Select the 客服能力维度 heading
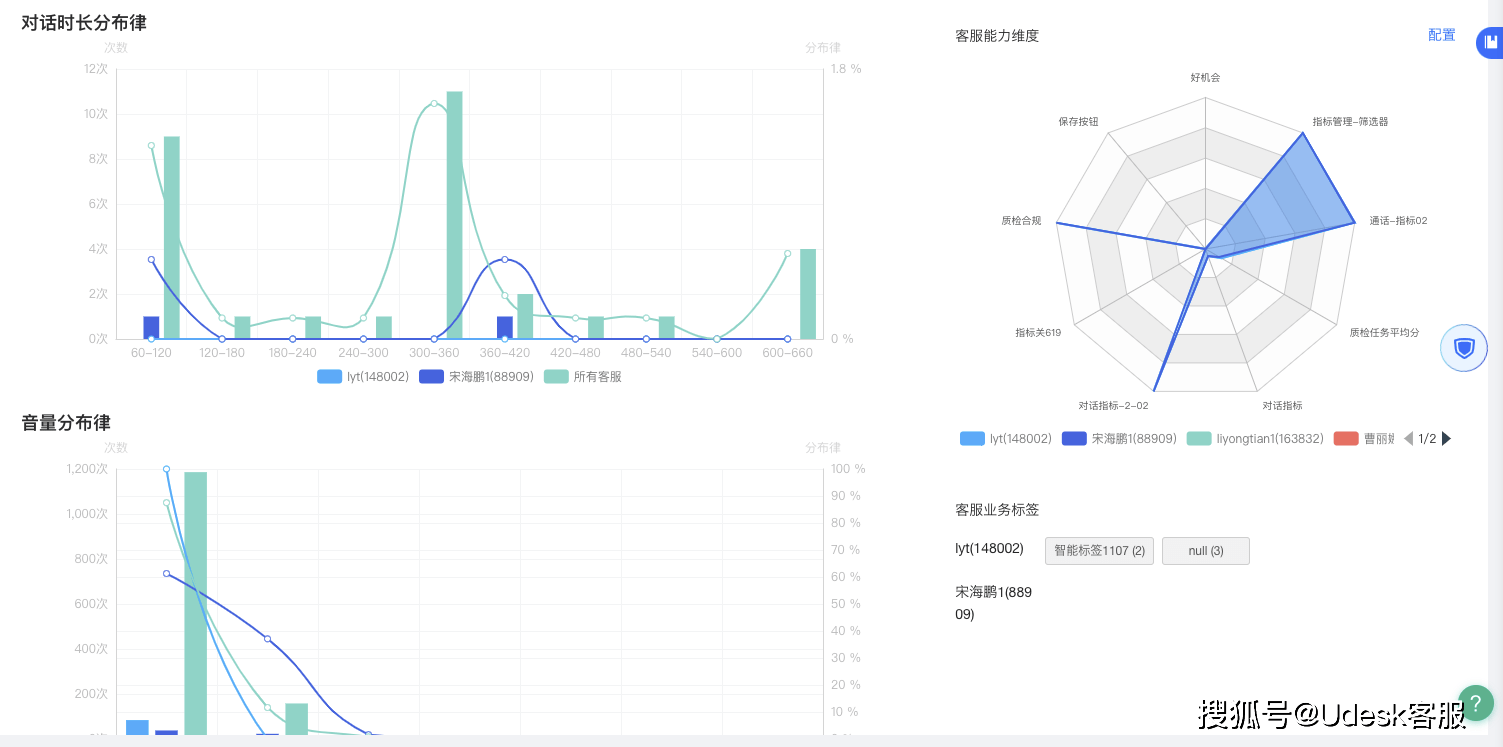The image size is (1503, 747). [997, 36]
